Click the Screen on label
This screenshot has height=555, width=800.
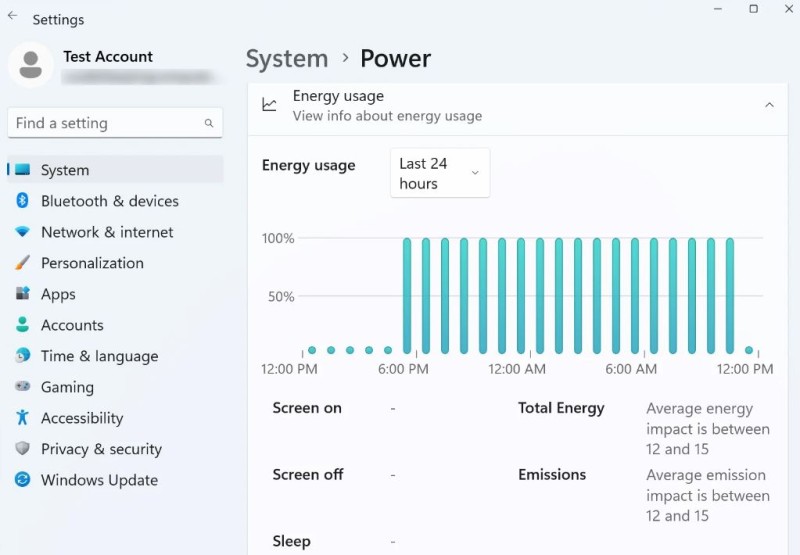[307, 408]
